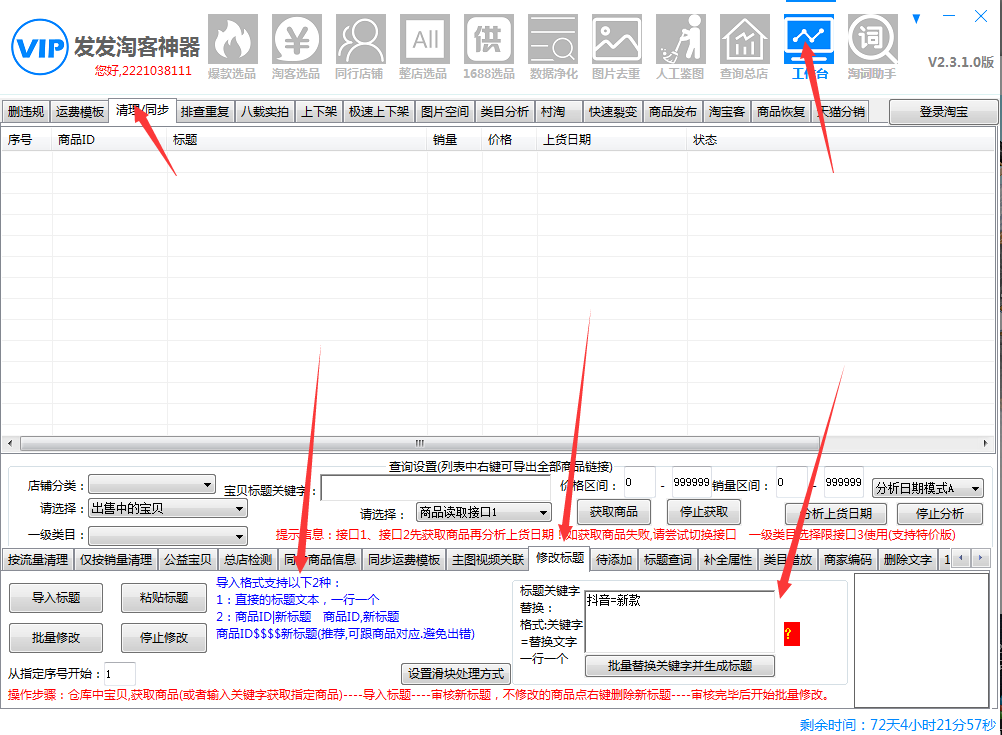1002x735 pixels.
Task: Switch to the 图片空间 tab
Action: coord(445,112)
